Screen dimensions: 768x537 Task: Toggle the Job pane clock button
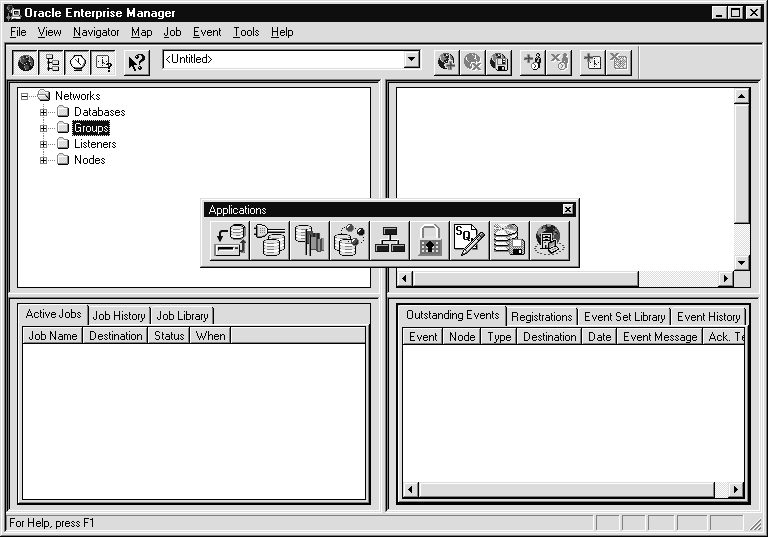point(77,63)
